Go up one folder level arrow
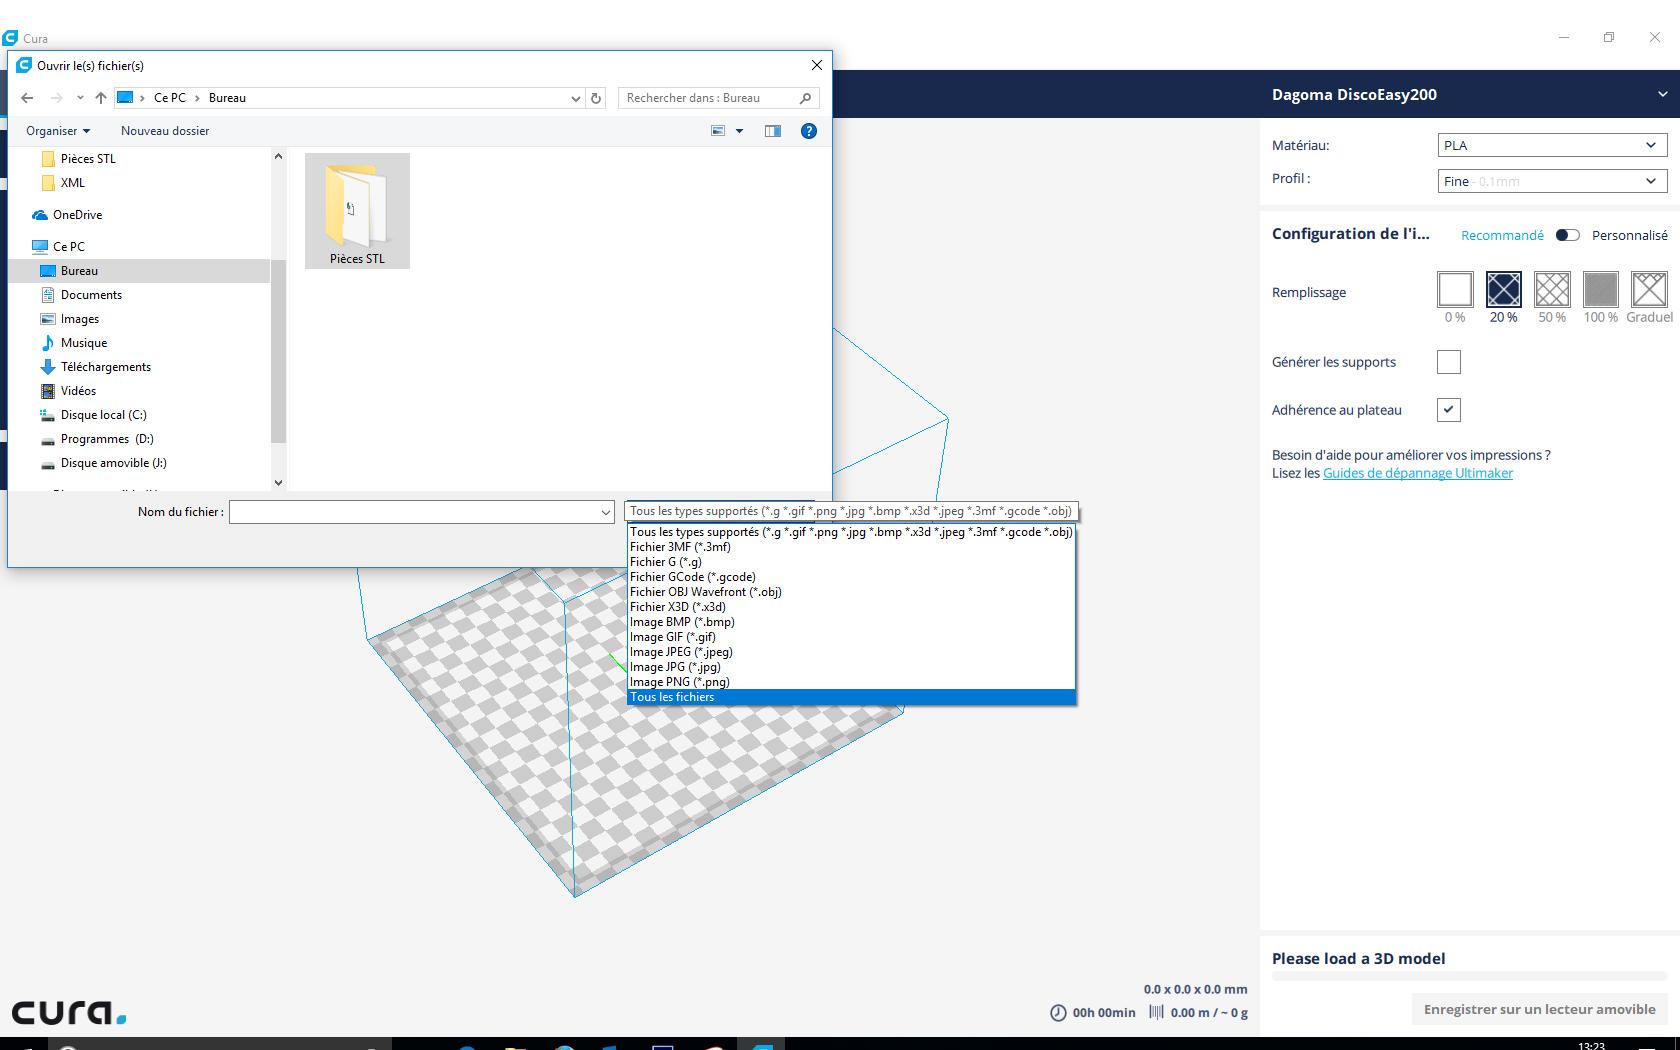This screenshot has height=1050, width=1680. pos(100,98)
